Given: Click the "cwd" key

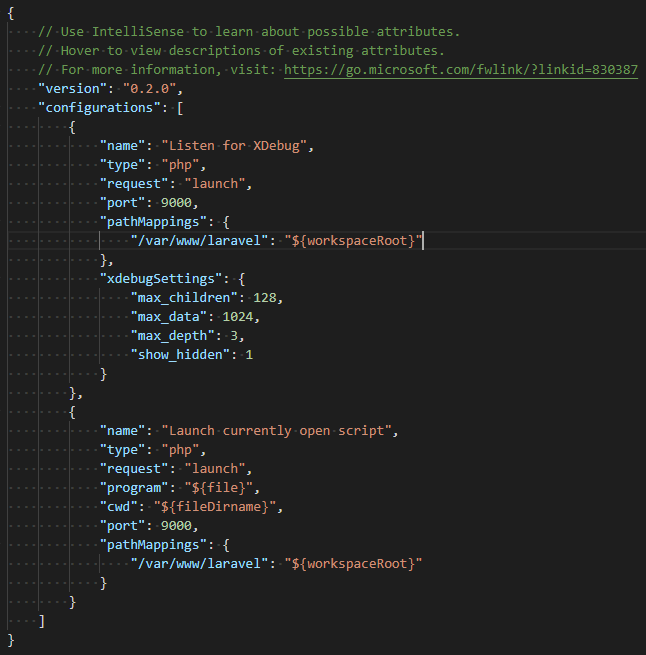Looking at the screenshot, I should [x=119, y=507].
